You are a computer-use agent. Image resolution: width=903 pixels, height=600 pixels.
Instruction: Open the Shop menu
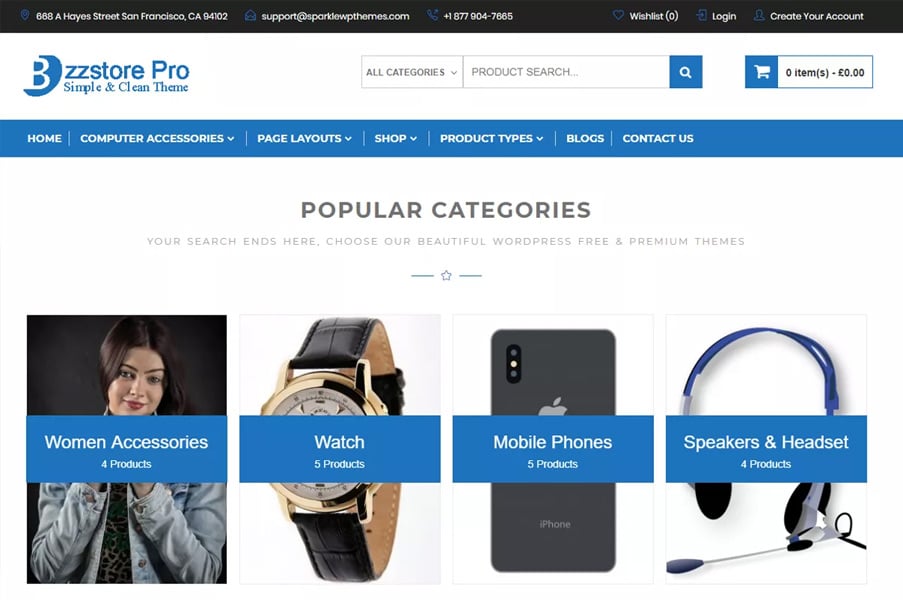[x=396, y=138]
